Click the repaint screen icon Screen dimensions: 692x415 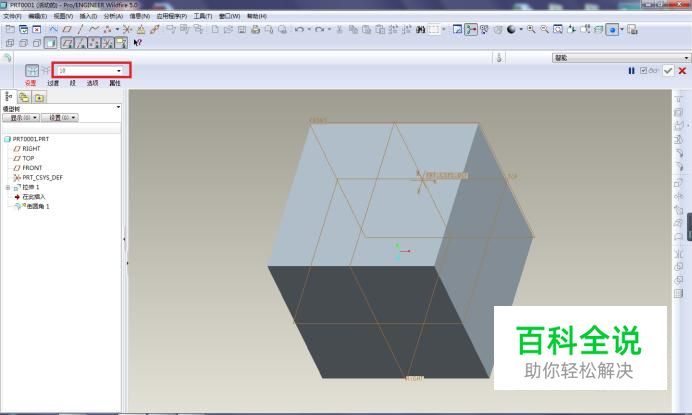[x=458, y=30]
